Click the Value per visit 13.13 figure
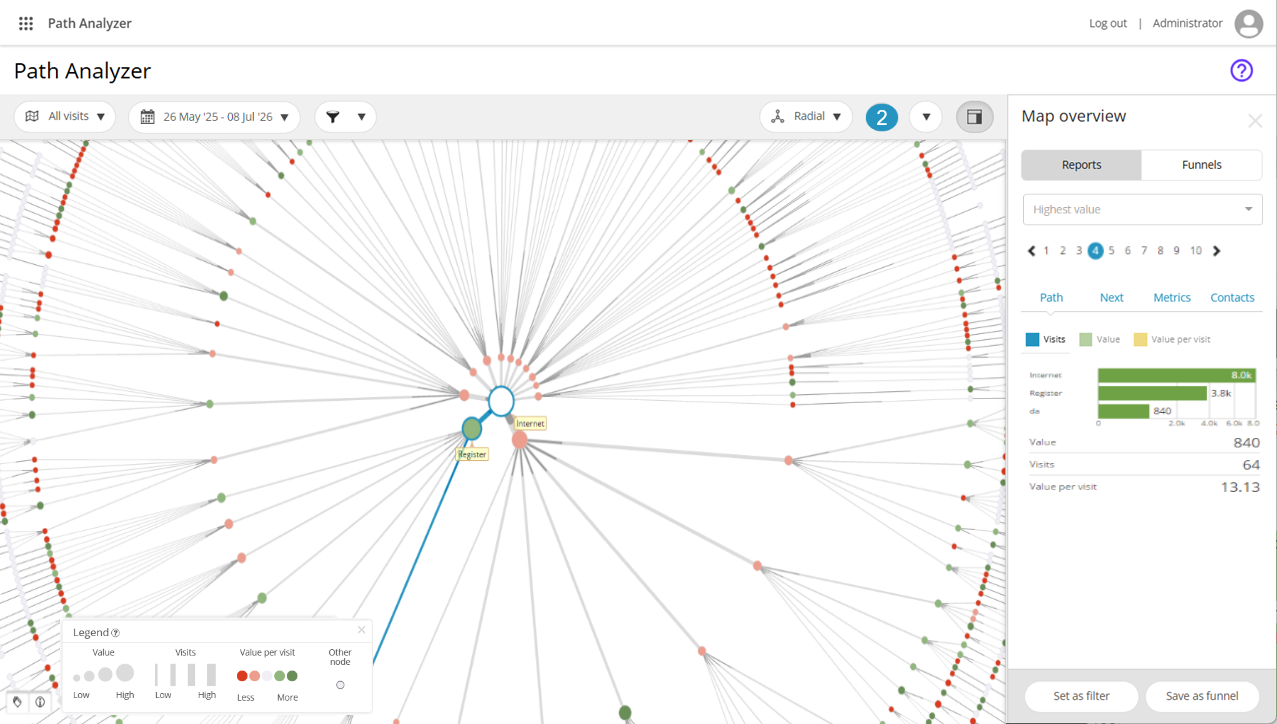 coord(1240,487)
